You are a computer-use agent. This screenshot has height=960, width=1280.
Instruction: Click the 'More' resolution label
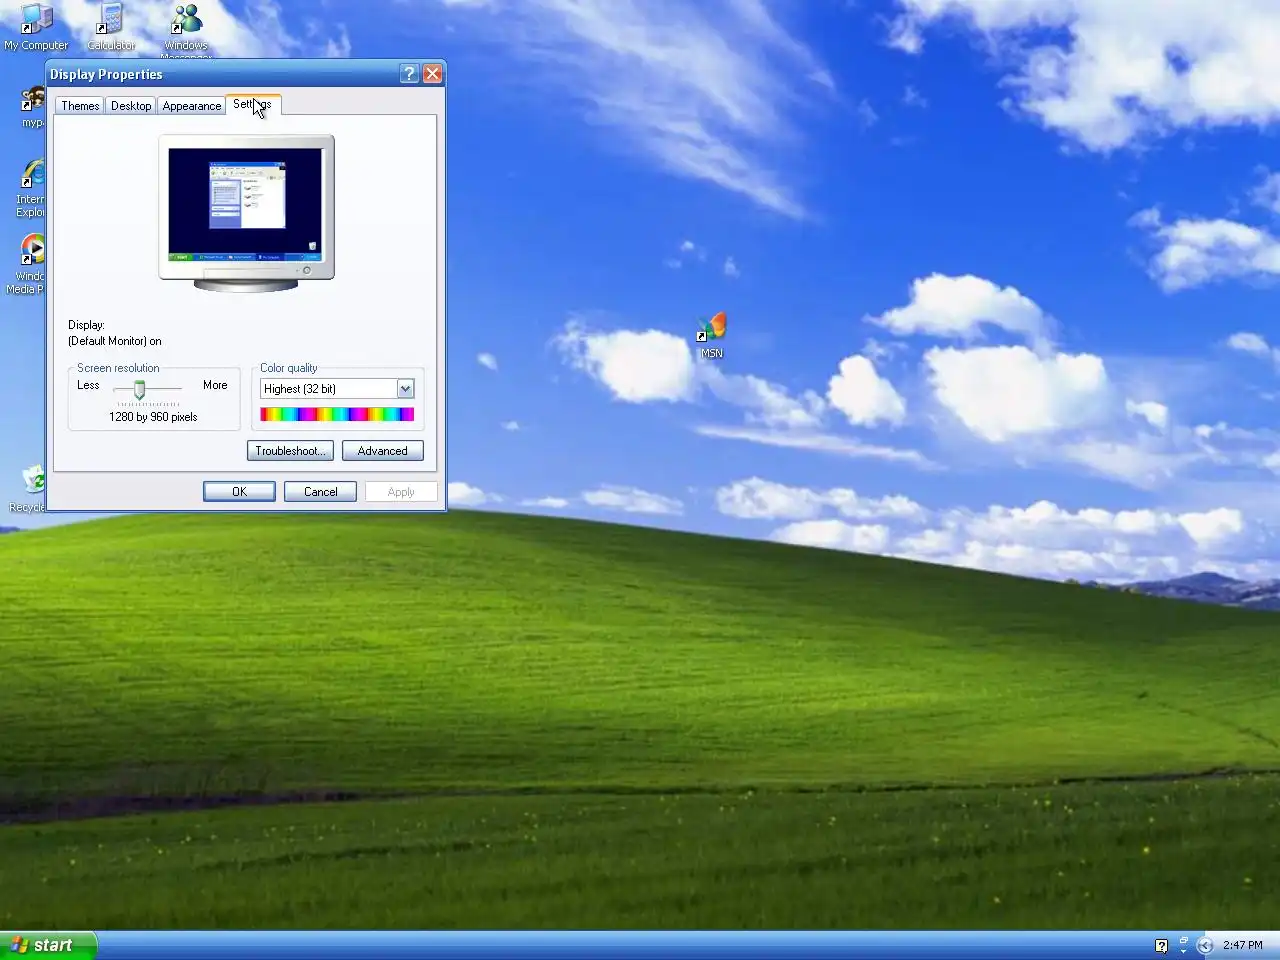215,385
